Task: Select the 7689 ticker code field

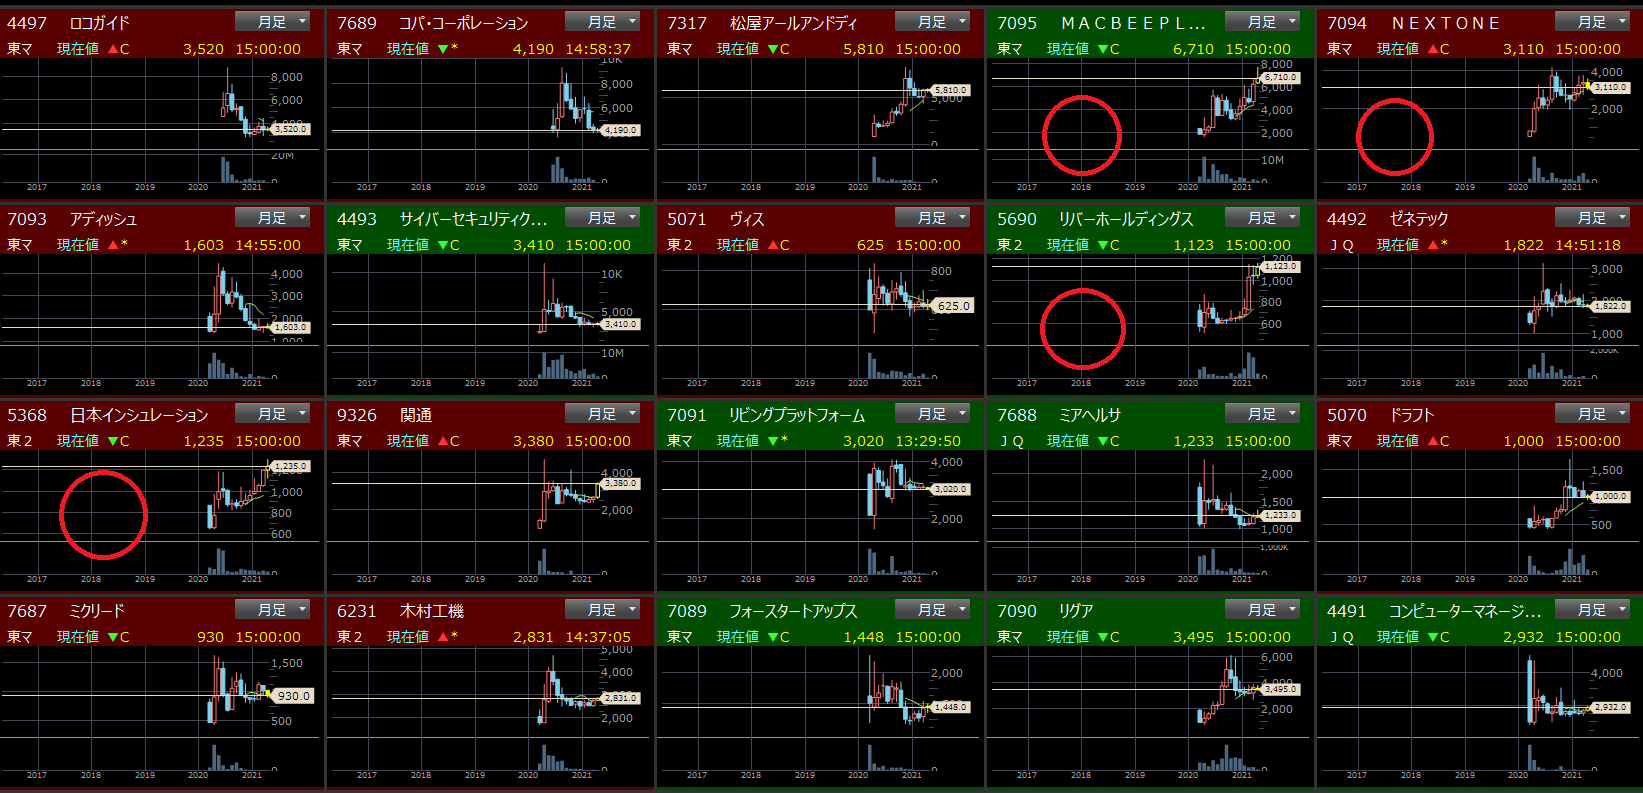Action: (x=357, y=23)
